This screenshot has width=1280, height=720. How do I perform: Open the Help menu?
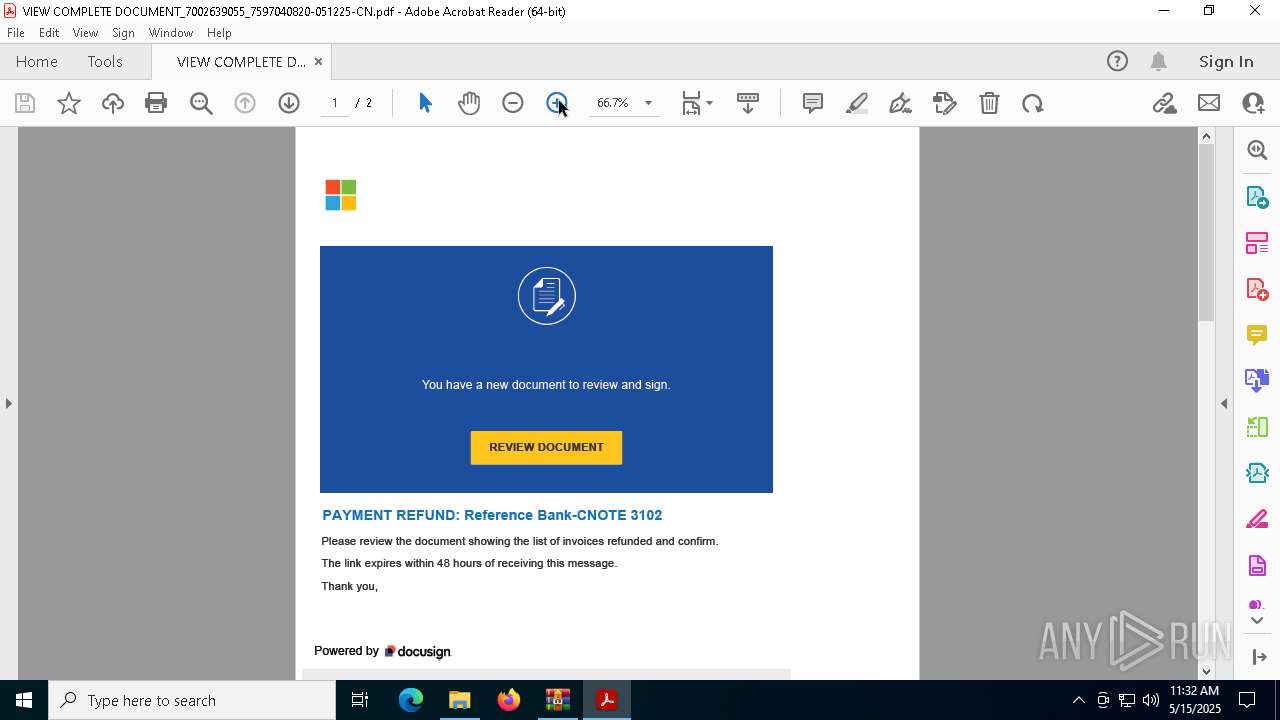point(219,32)
